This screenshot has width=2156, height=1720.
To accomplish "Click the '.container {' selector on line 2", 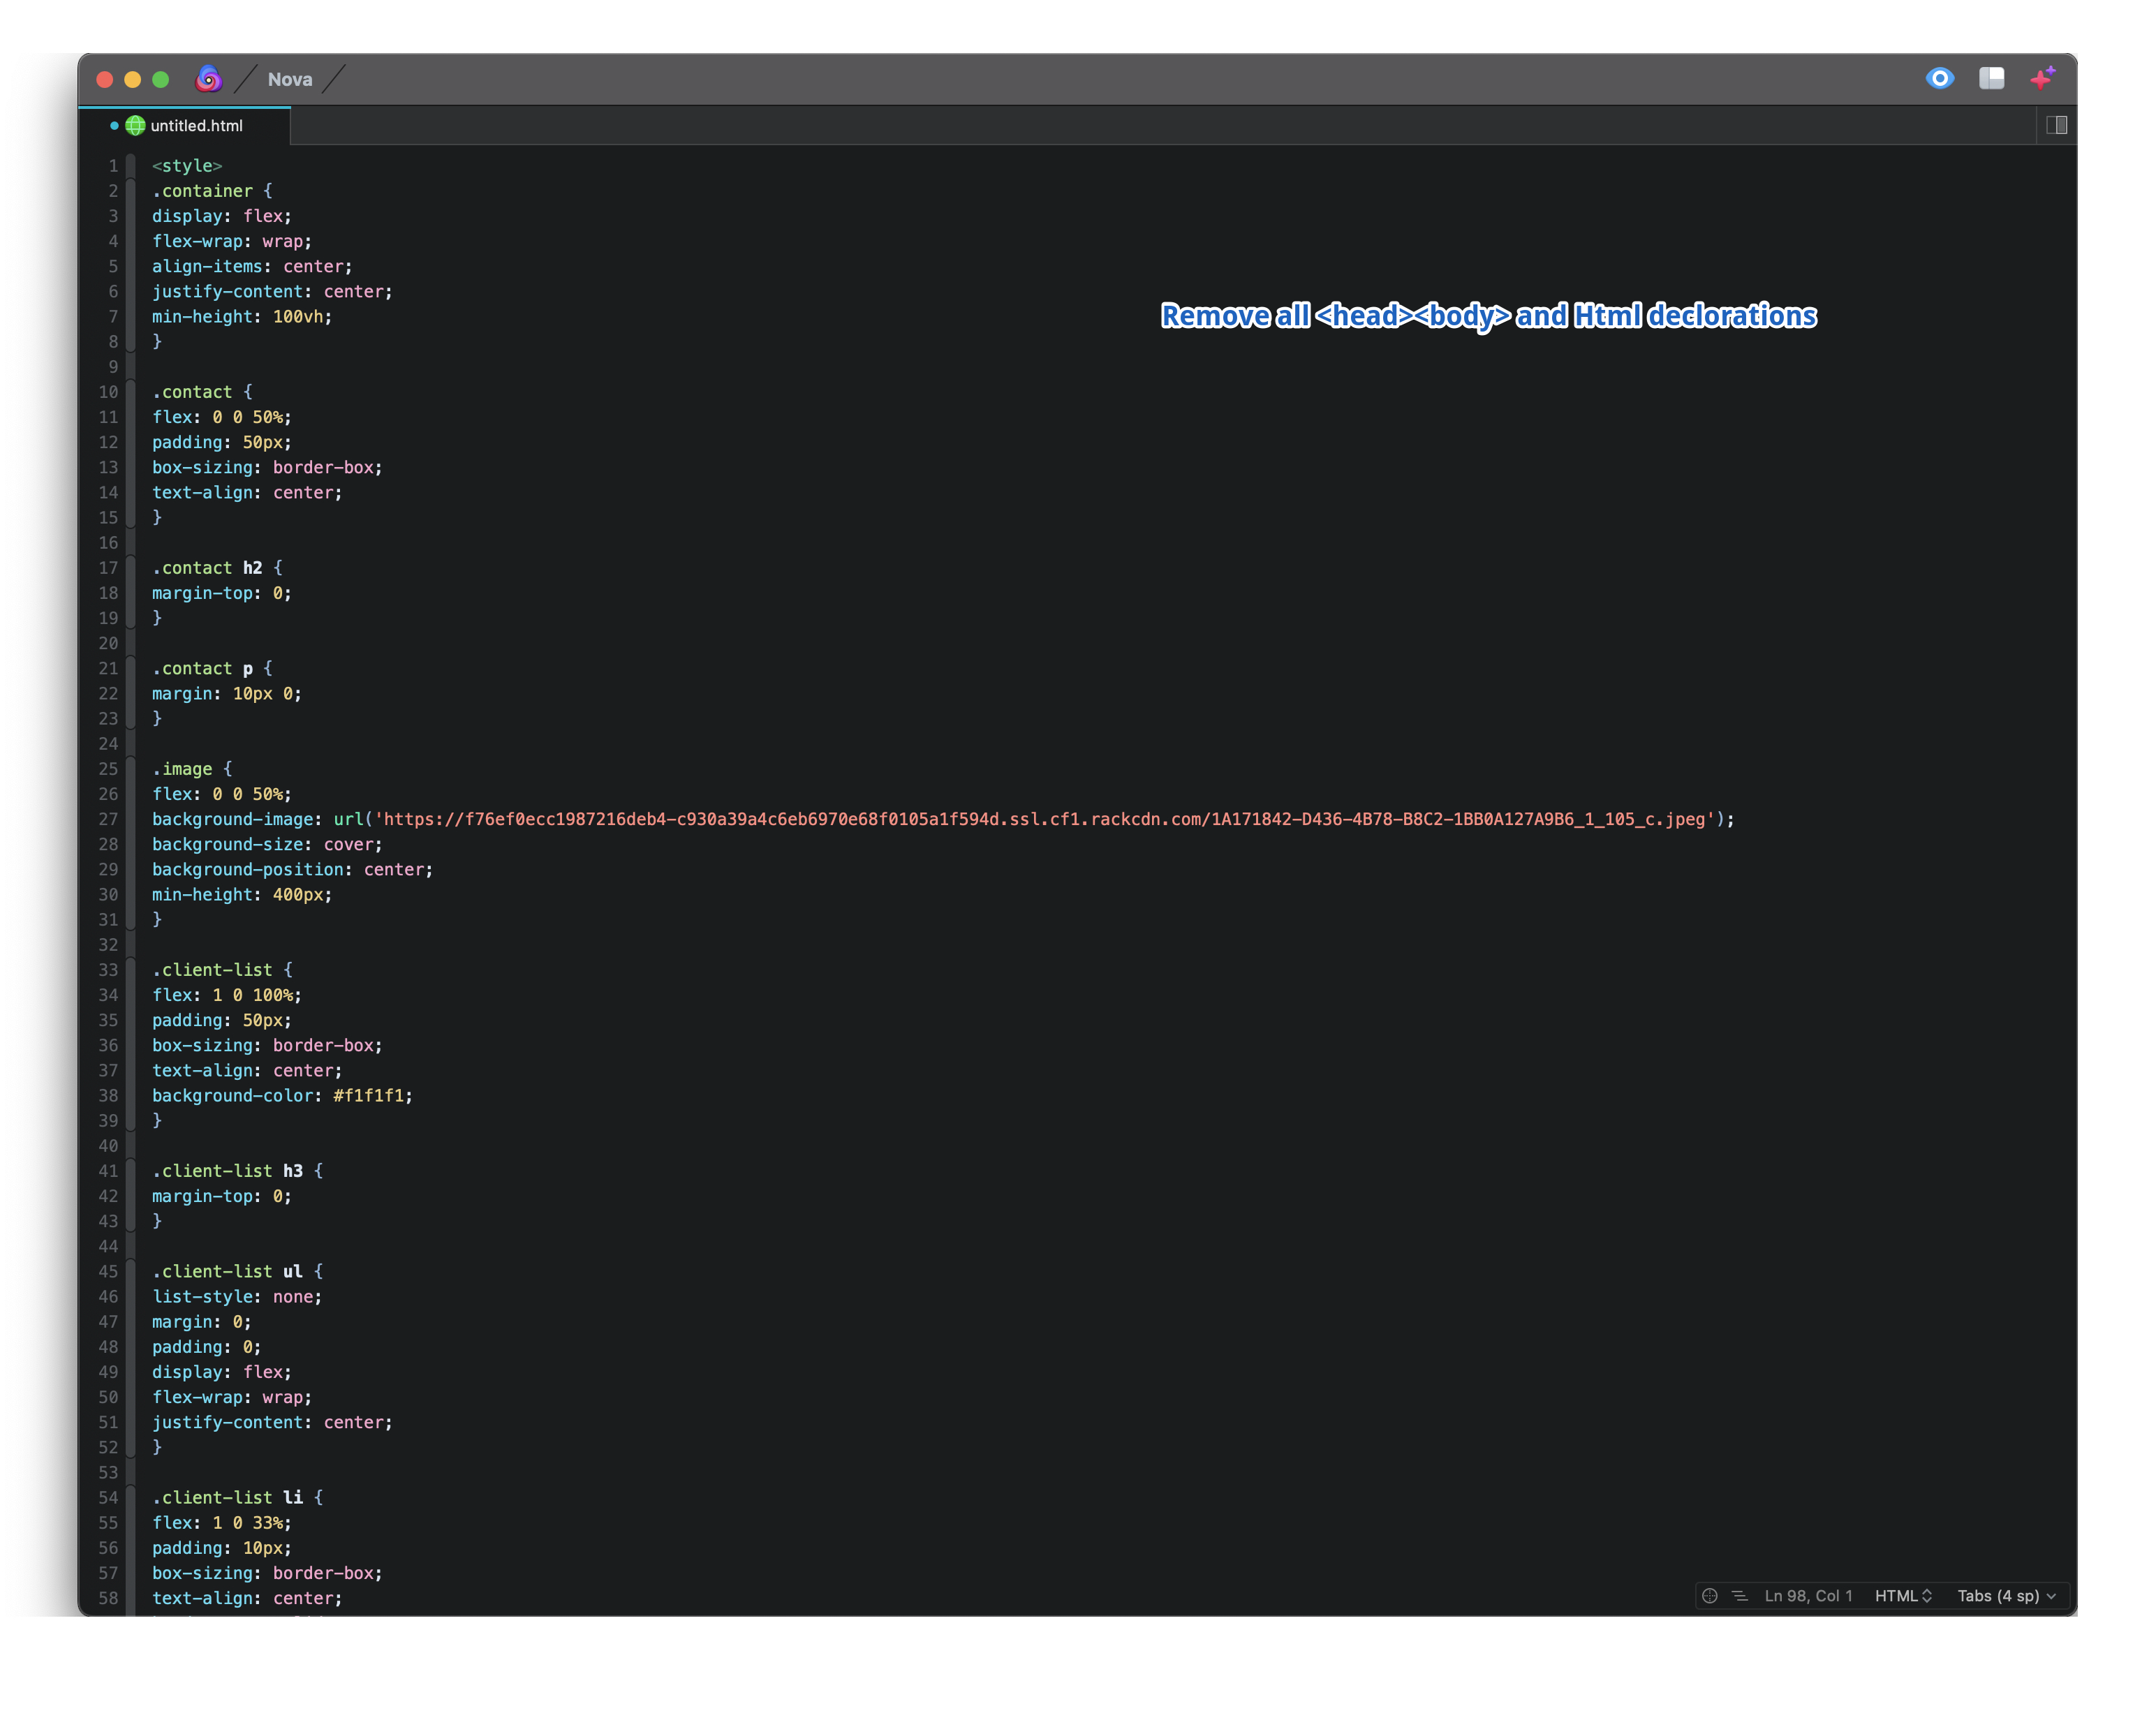I will pyautogui.click(x=212, y=191).
